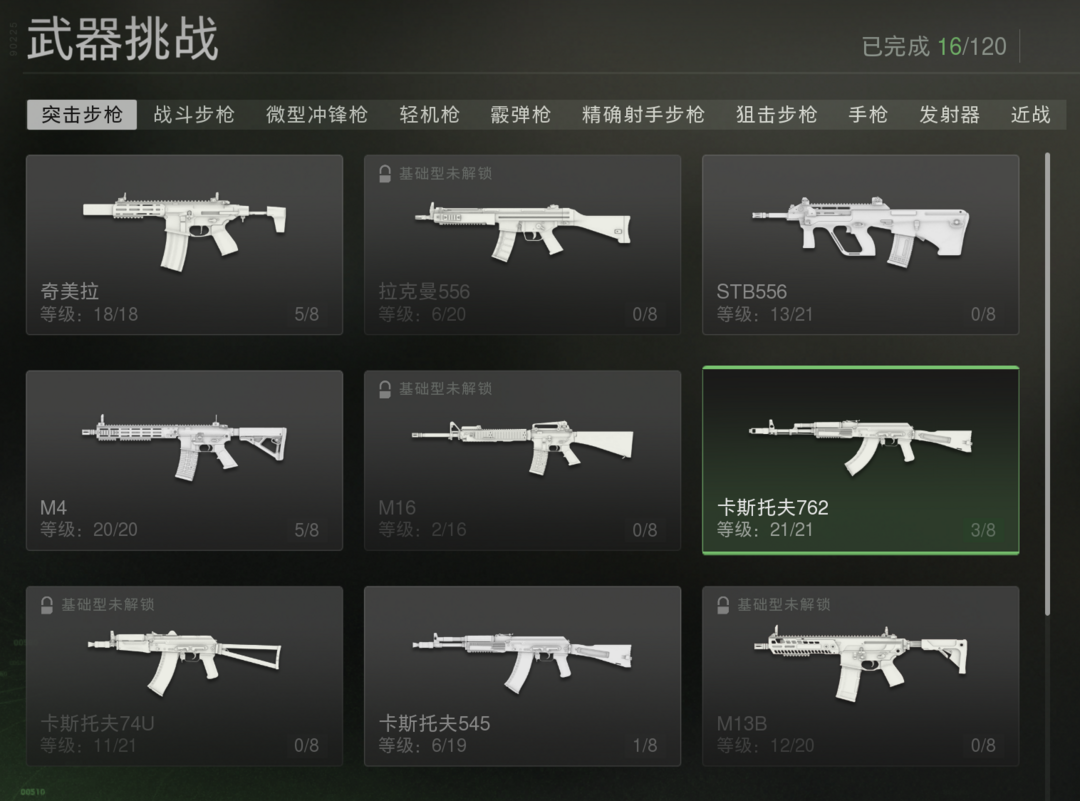Screen dimensions: 1080x801
Task: Open the M4 weapon card
Action: tap(185, 460)
